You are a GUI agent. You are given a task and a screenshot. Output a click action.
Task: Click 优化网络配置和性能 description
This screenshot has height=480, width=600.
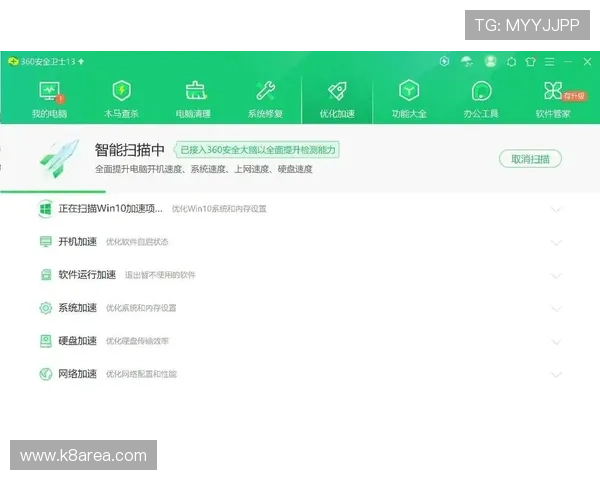tap(141, 374)
